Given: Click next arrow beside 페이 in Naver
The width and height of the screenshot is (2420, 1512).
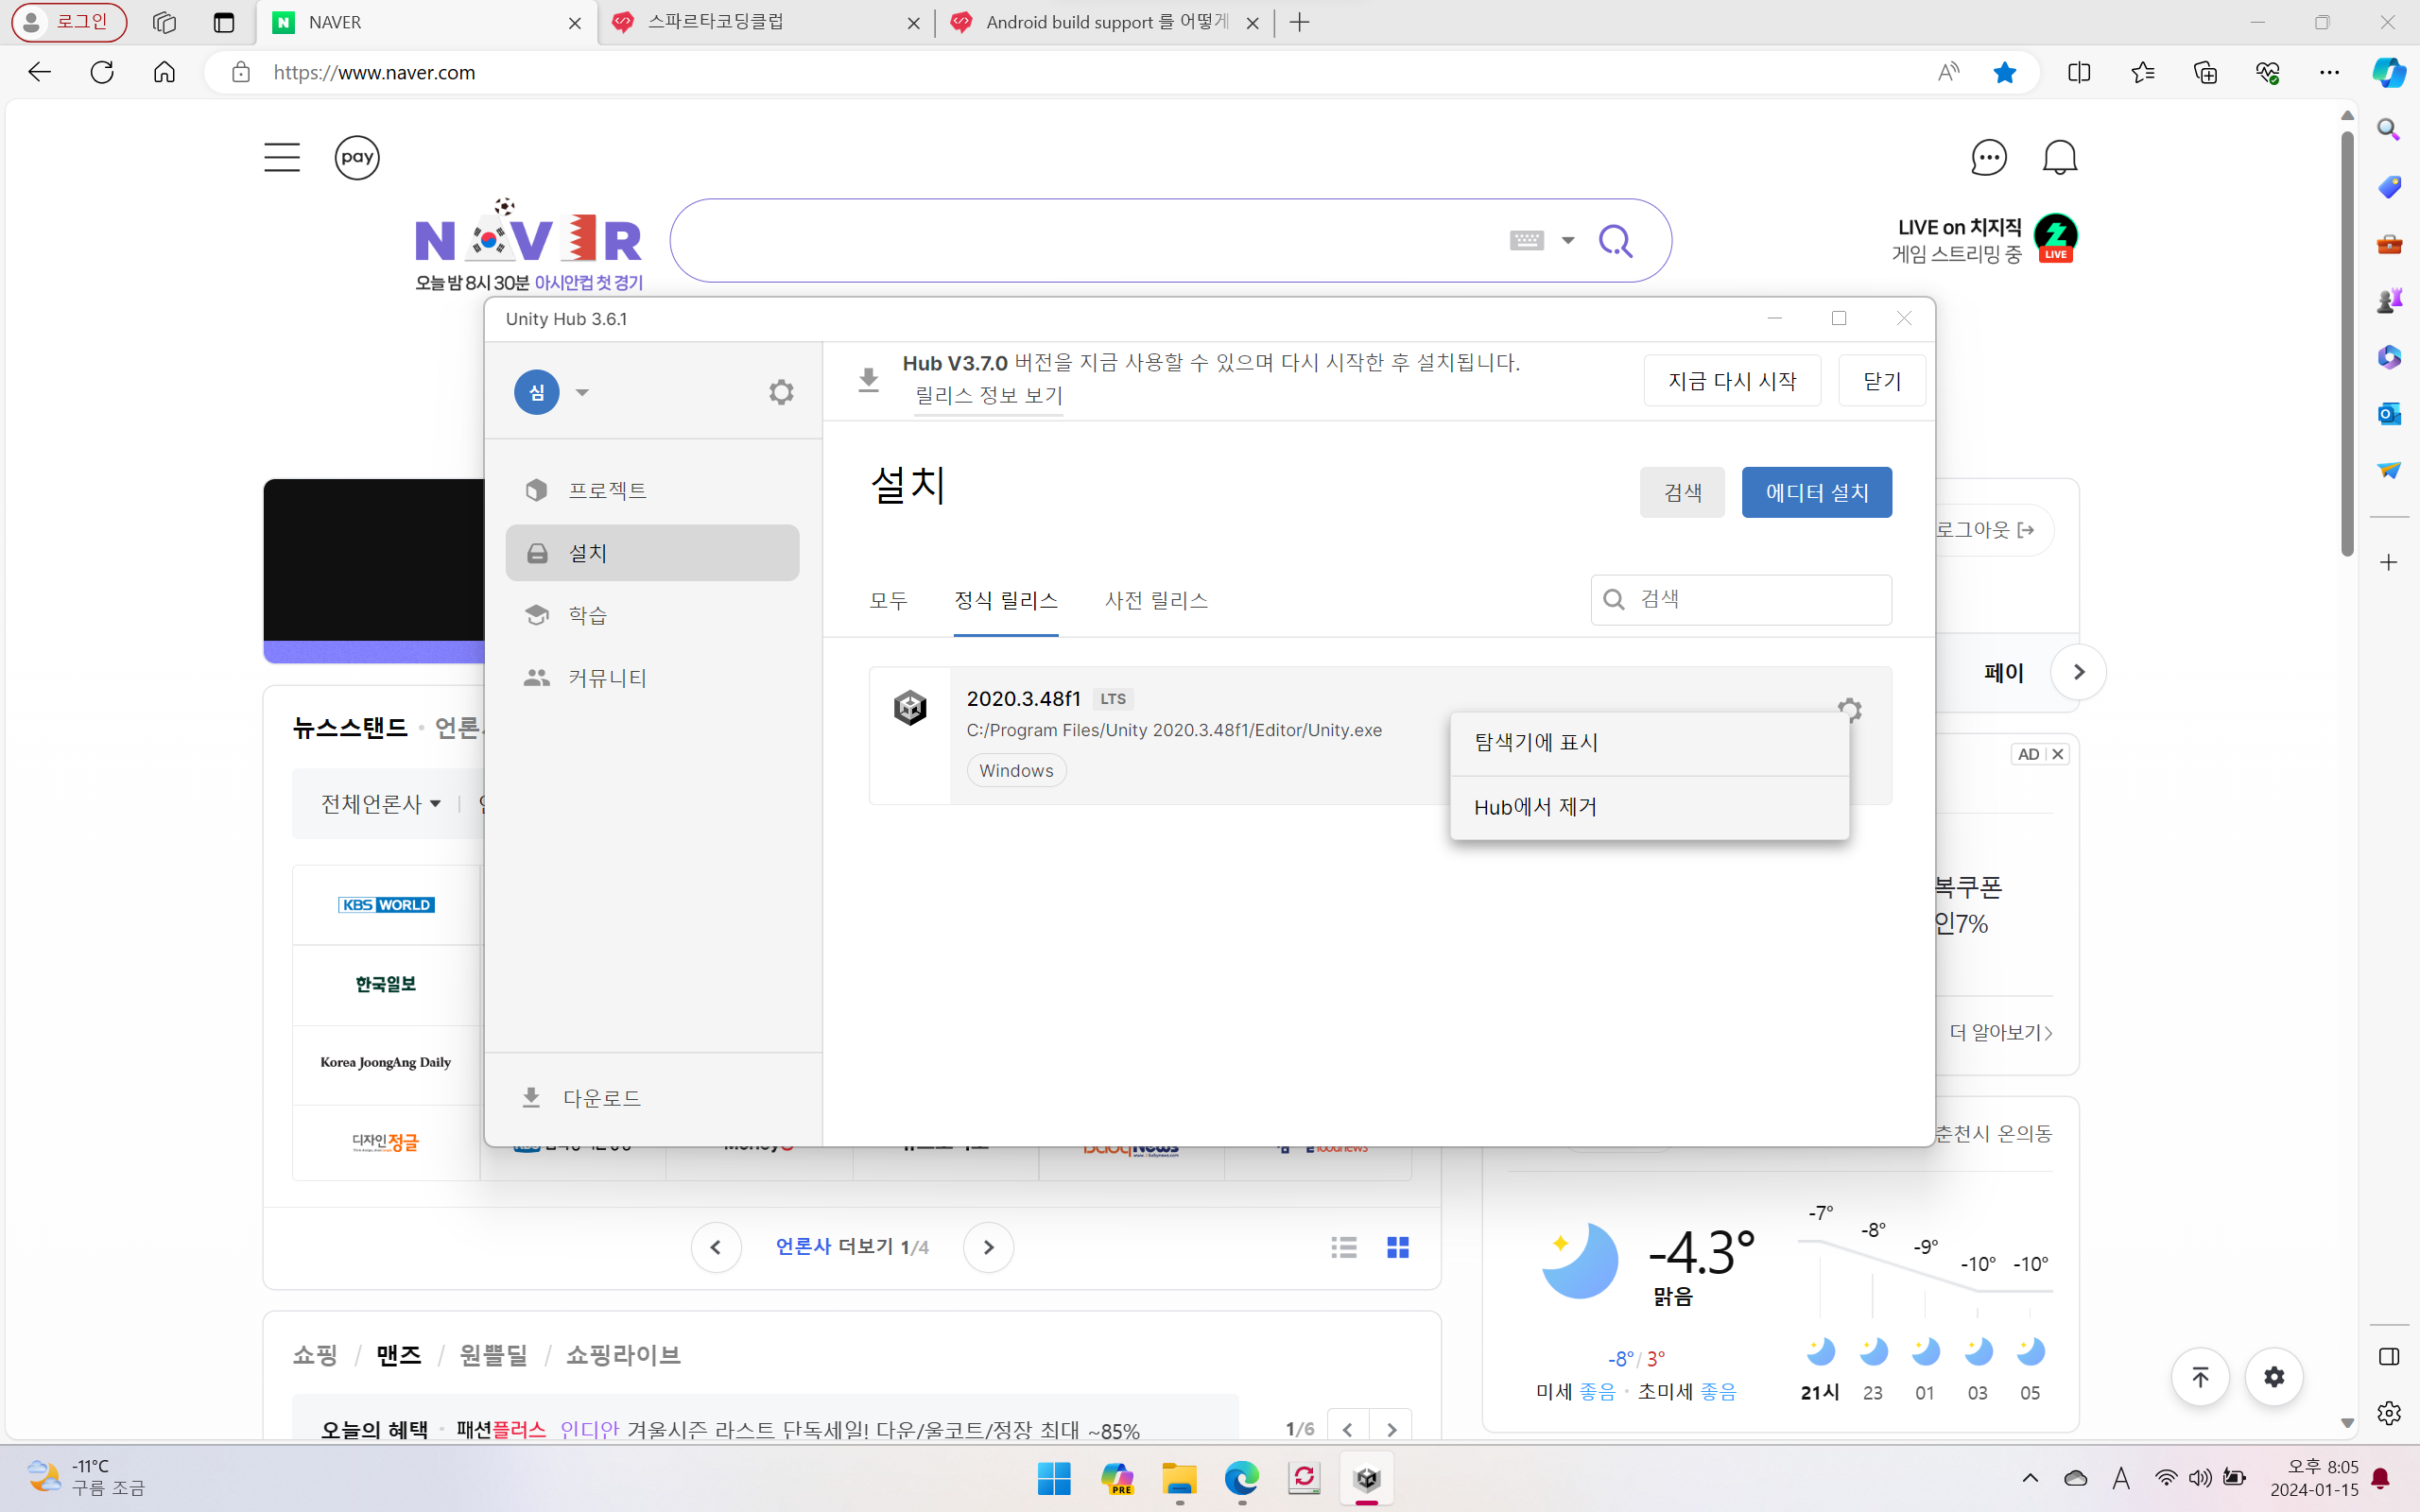Looking at the screenshot, I should (2078, 672).
